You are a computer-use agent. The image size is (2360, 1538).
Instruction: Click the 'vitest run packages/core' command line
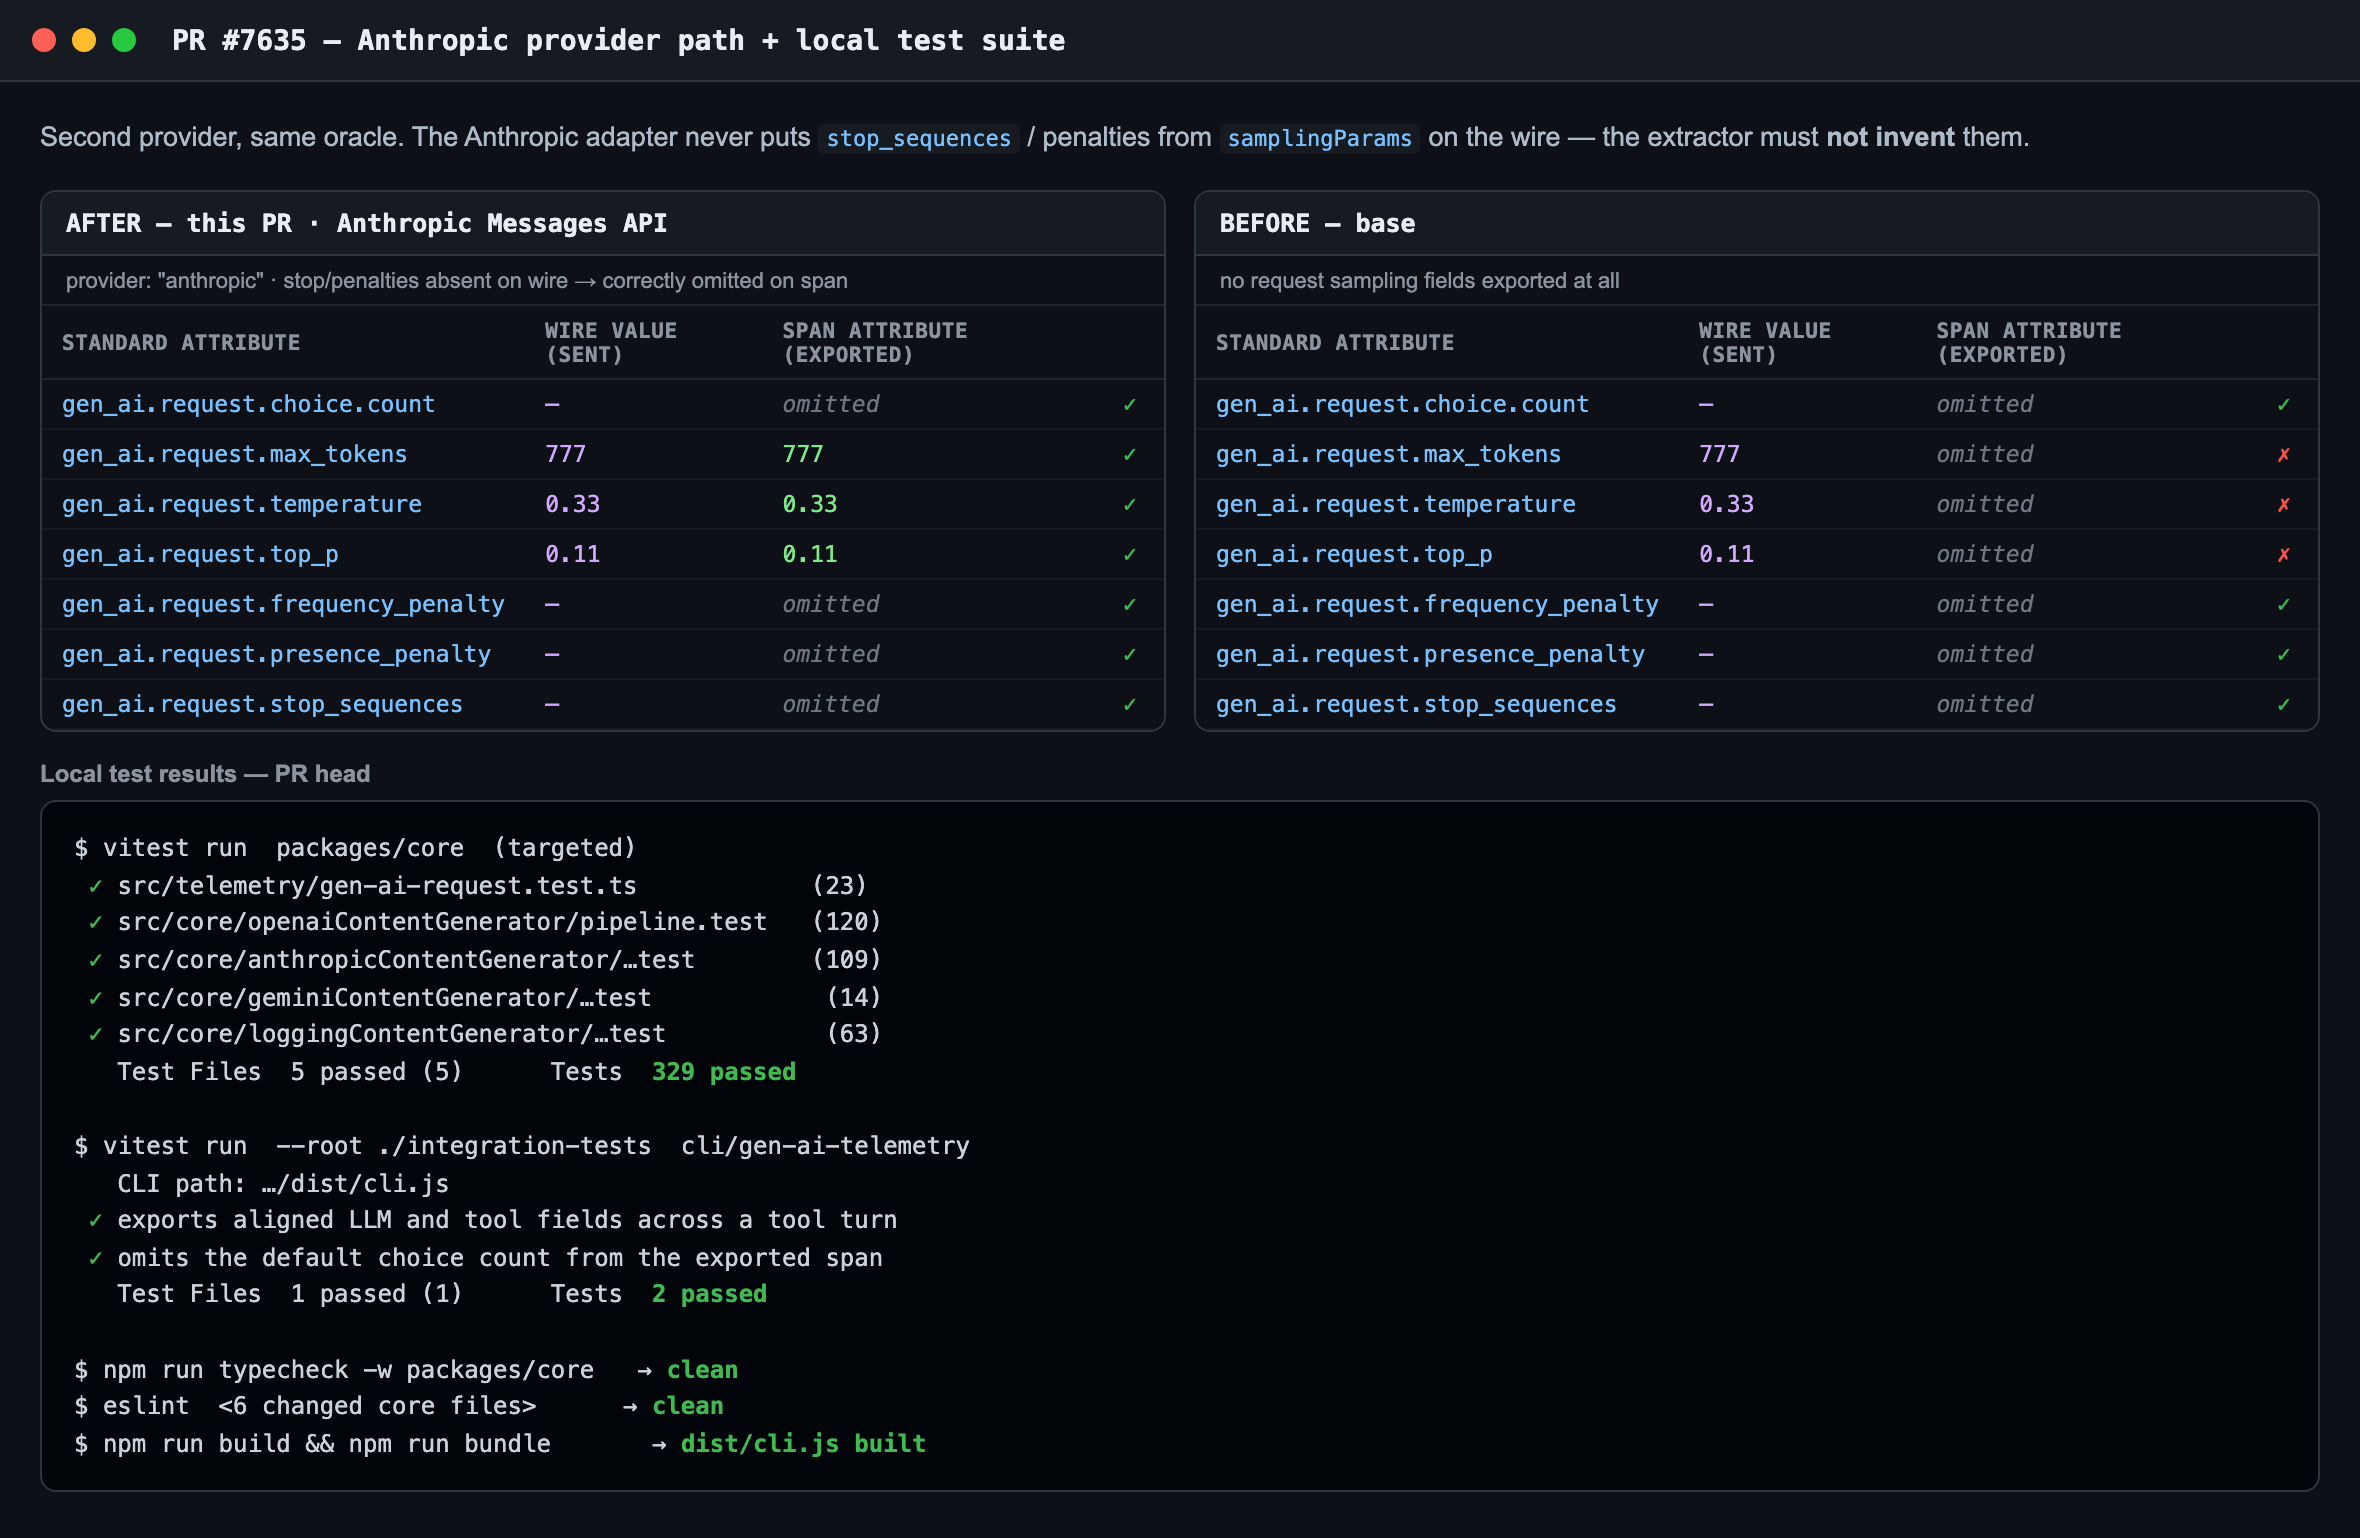point(355,848)
